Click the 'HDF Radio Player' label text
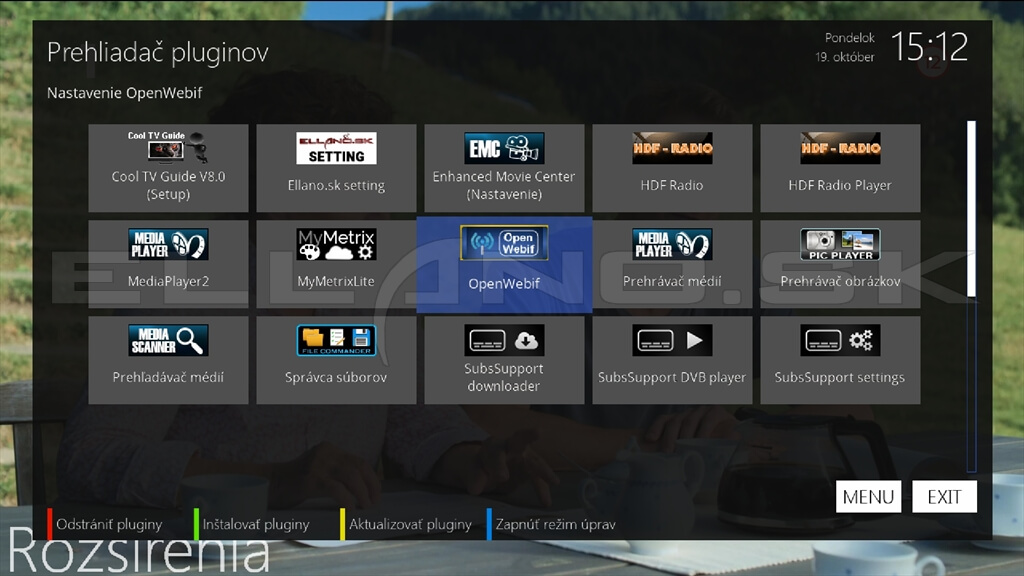This screenshot has height=576, width=1024. [840, 185]
